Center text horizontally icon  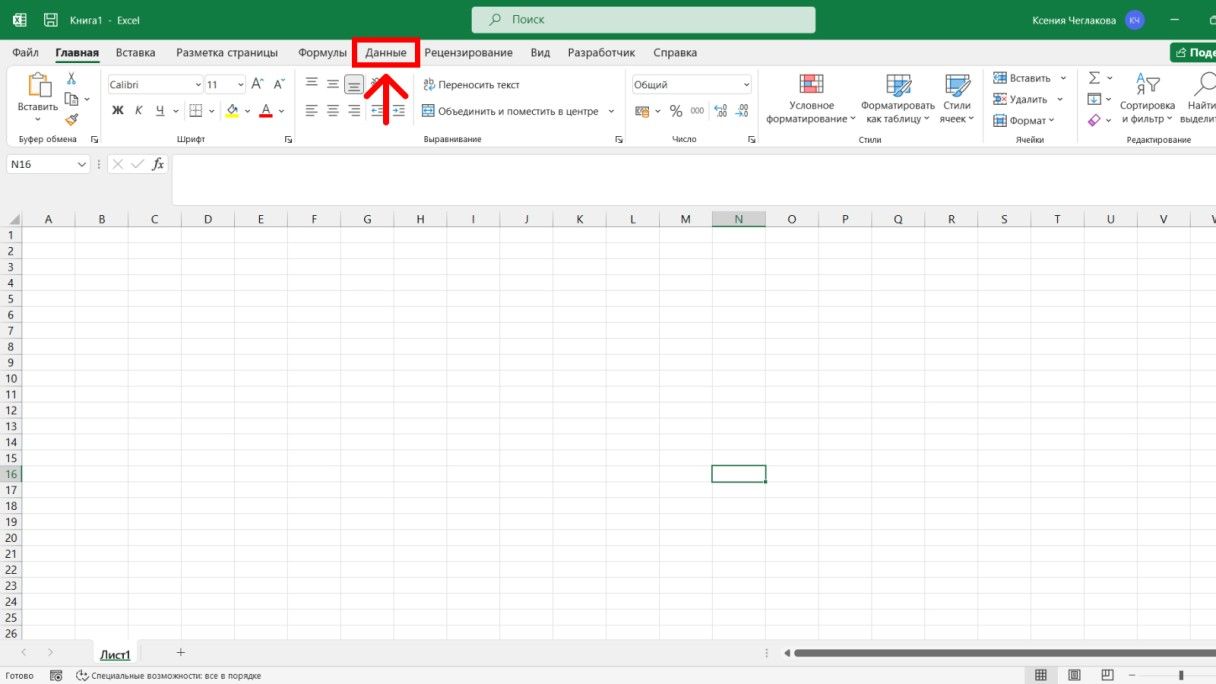[333, 111]
